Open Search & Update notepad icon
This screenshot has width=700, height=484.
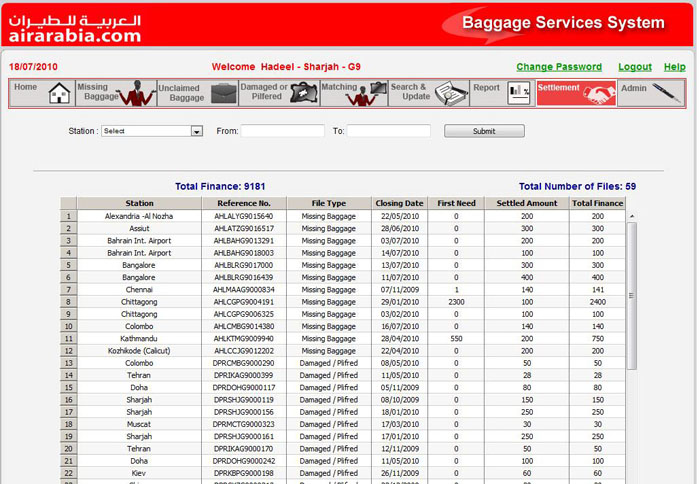[x=450, y=94]
